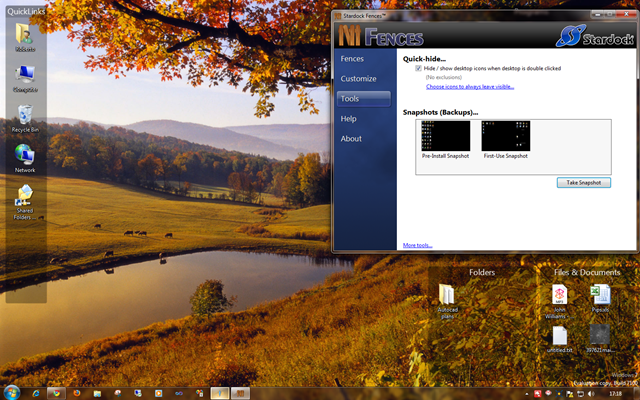Image resolution: width=640 pixels, height=400 pixels.
Task: Click the Take Snapshot button
Action: [583, 182]
